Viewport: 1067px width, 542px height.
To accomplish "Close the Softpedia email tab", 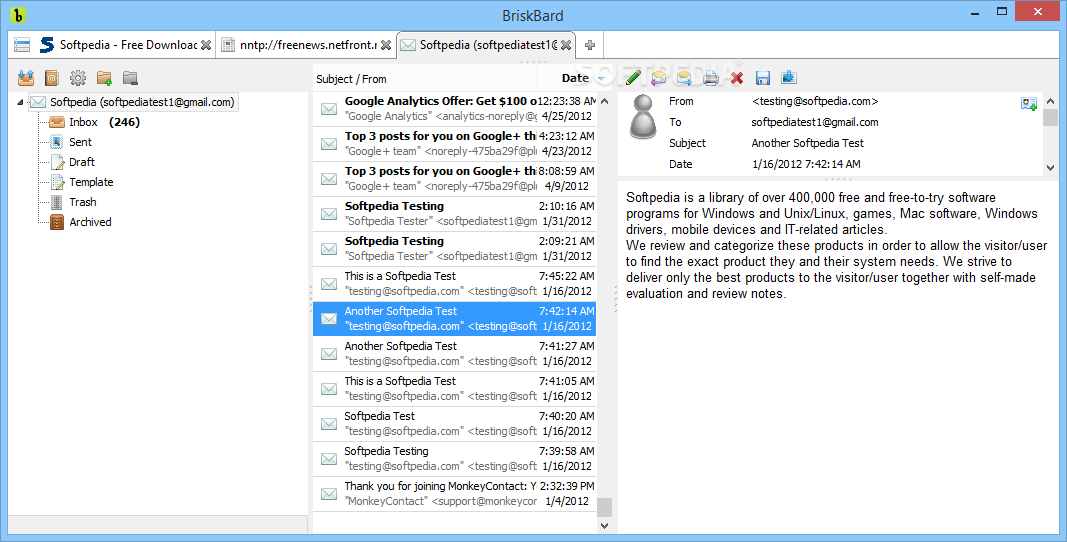I will (x=565, y=45).
